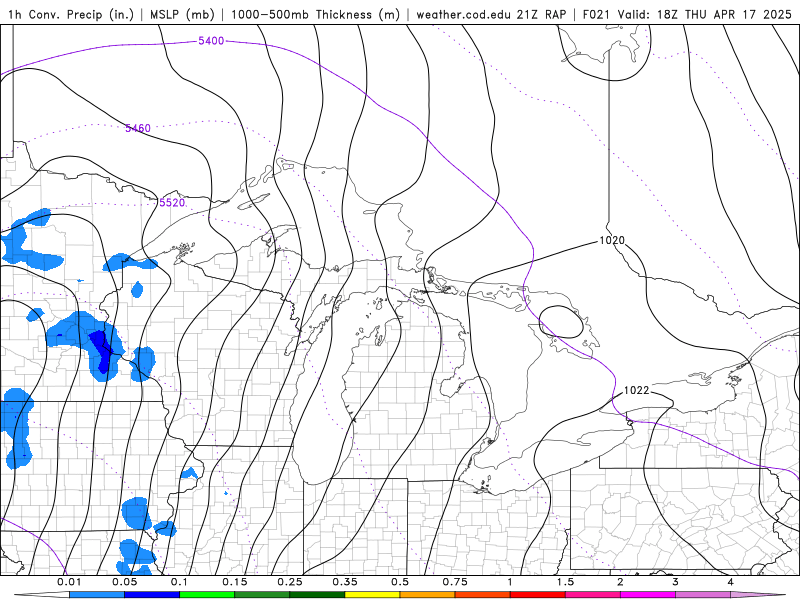Viewport: 800px width, 600px height.
Task: Select the red legend swatch
Action: tap(538, 595)
